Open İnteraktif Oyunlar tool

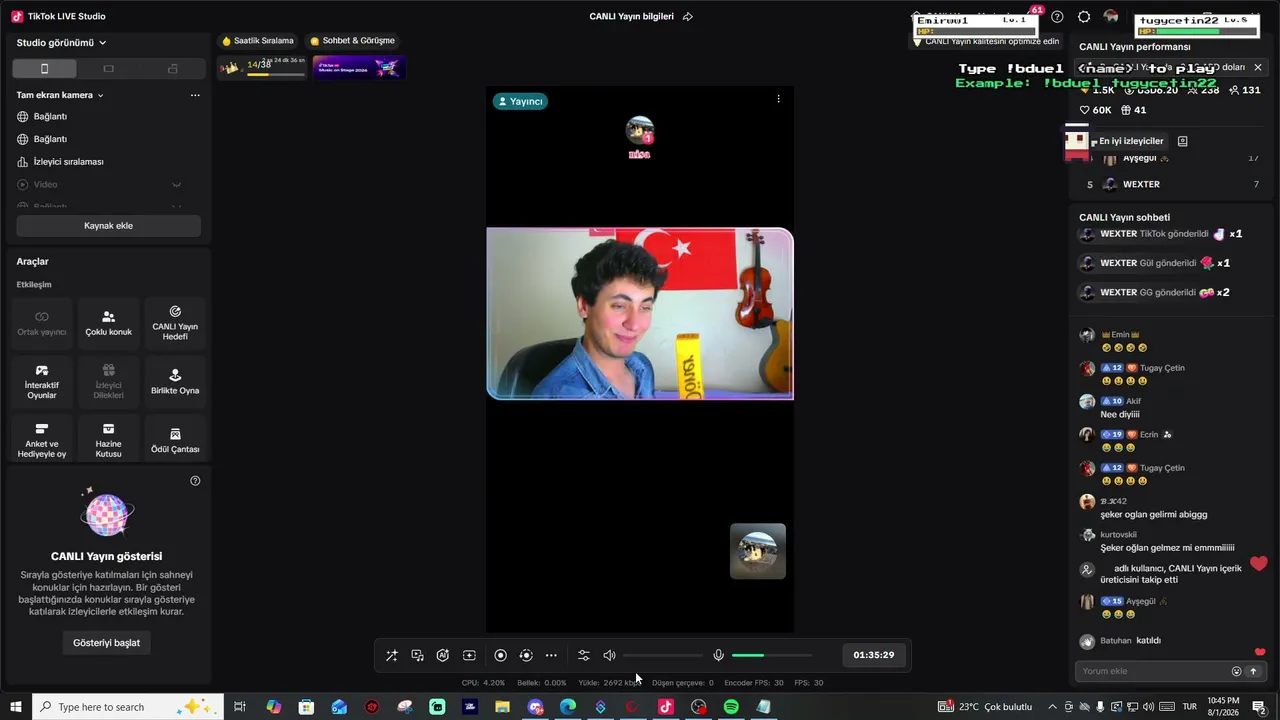point(42,382)
